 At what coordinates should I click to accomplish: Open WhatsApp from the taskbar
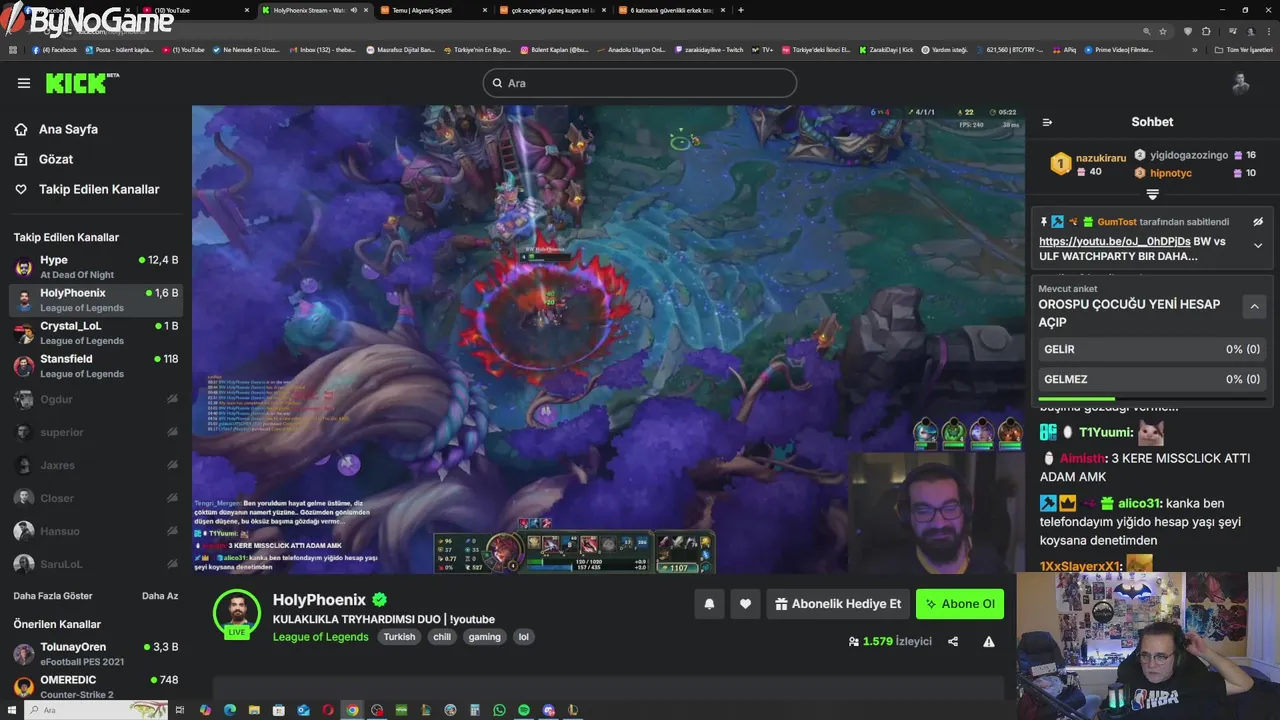[499, 710]
